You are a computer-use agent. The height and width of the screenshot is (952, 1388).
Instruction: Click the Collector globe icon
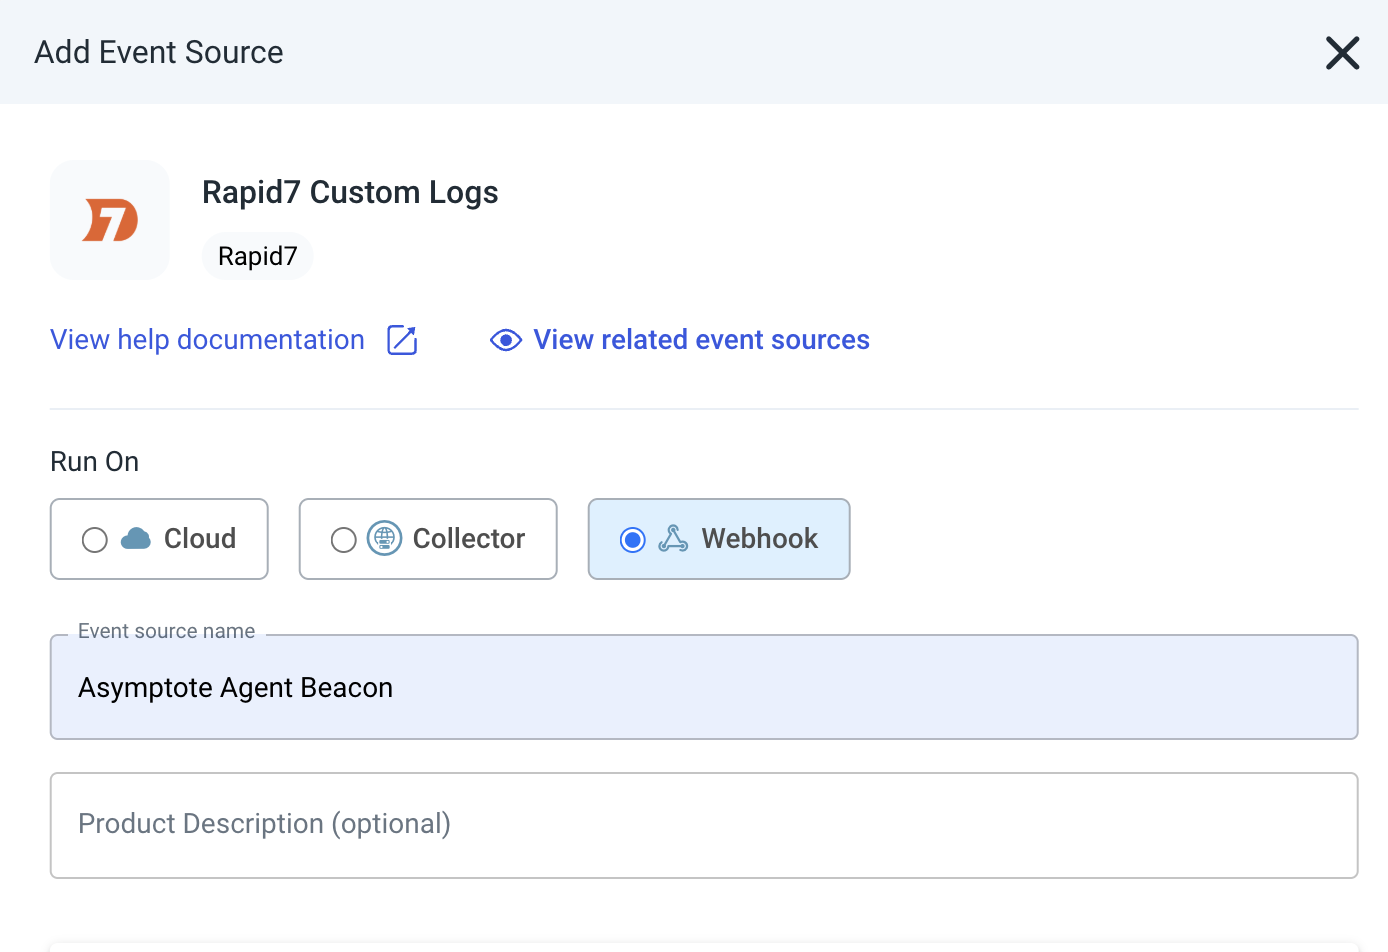pos(384,538)
